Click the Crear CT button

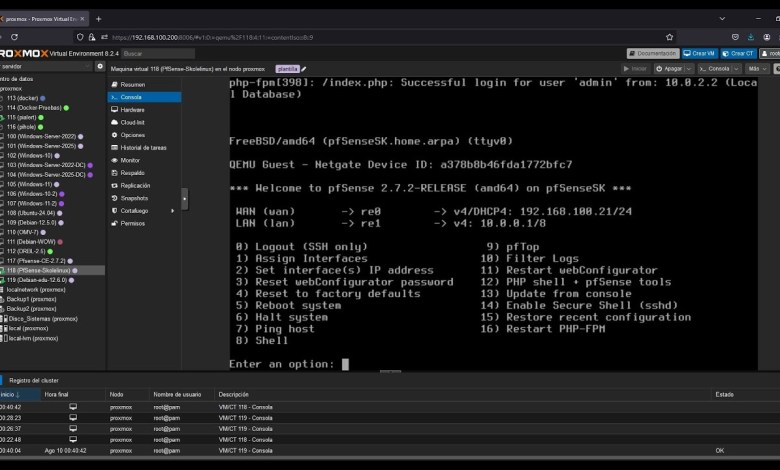point(738,53)
